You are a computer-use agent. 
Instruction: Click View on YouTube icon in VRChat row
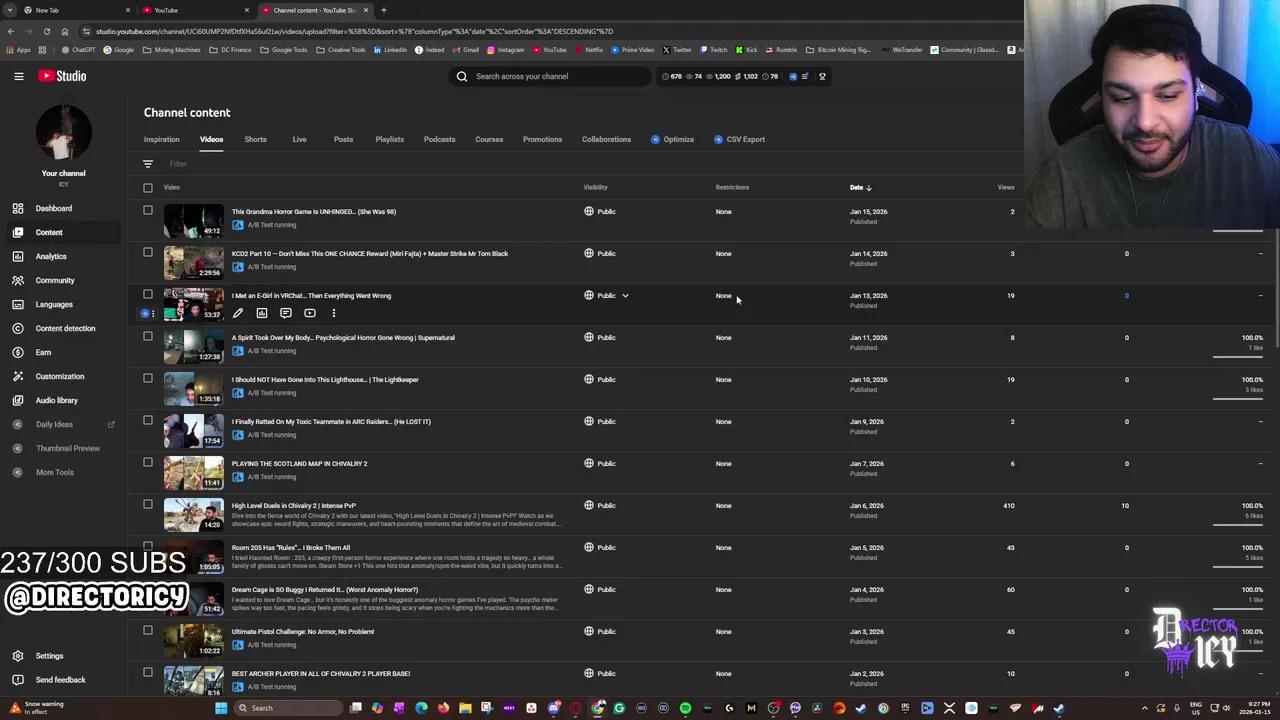310,313
